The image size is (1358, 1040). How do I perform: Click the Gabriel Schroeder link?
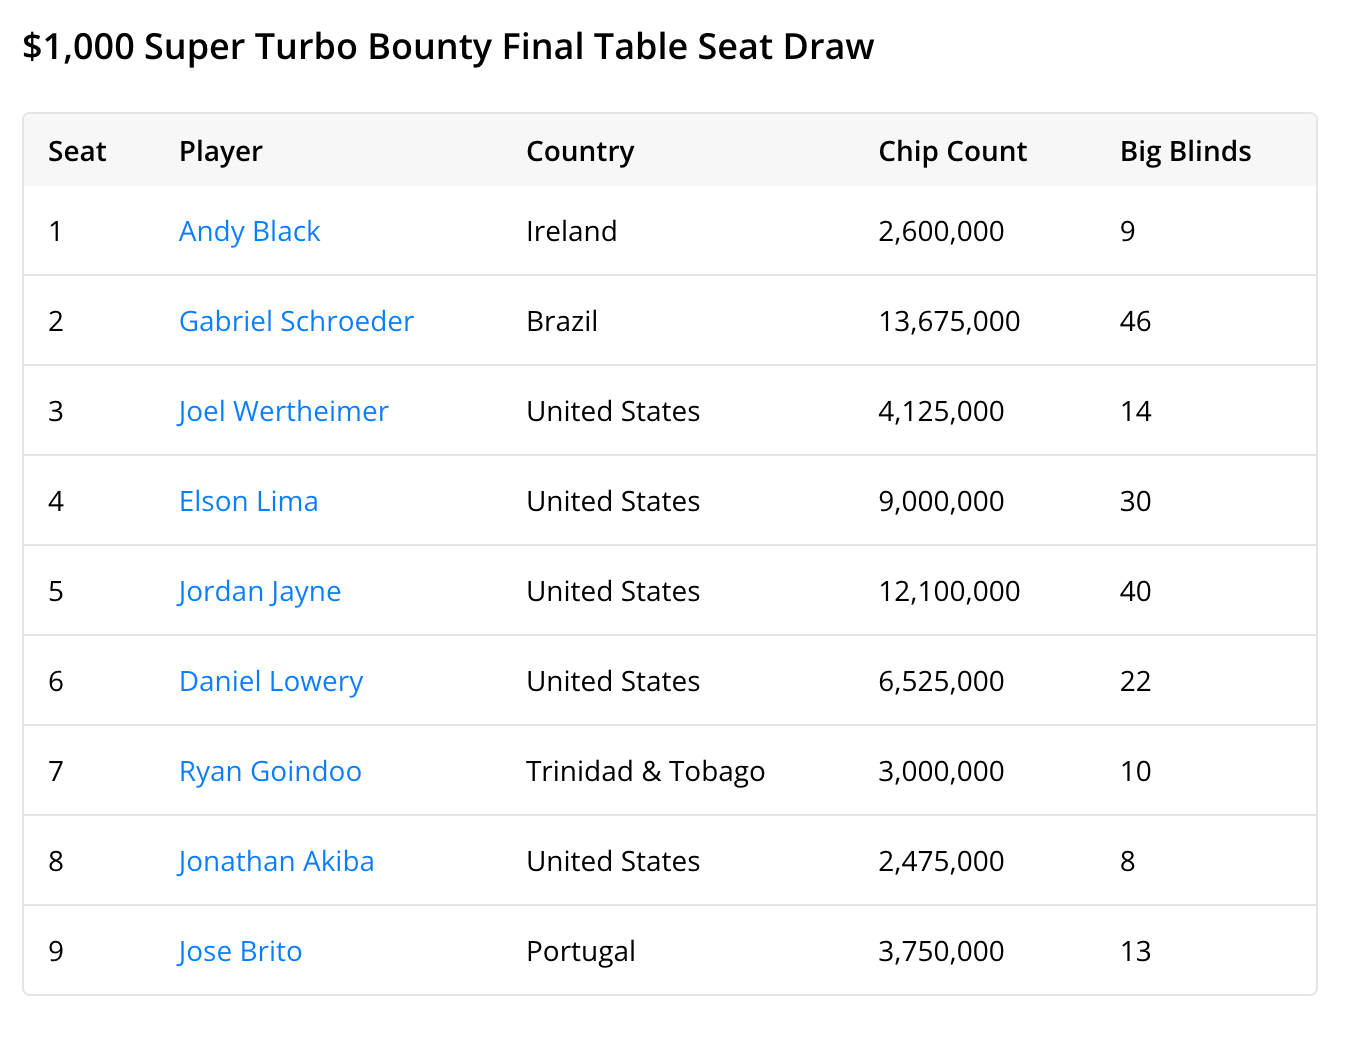click(296, 321)
